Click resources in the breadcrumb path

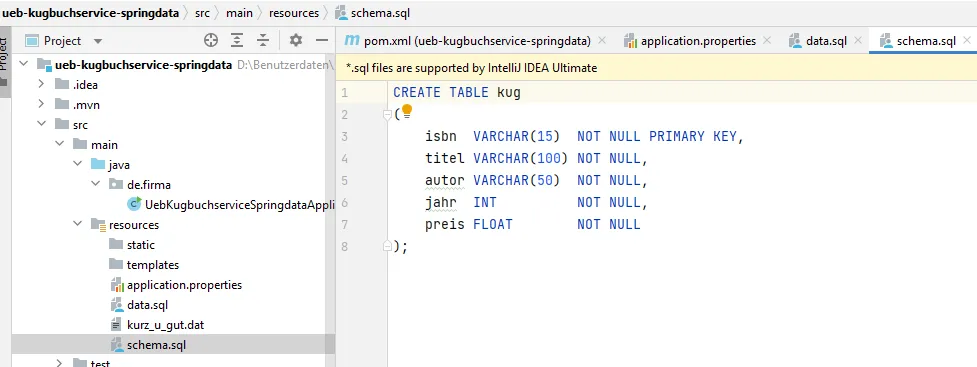295,13
